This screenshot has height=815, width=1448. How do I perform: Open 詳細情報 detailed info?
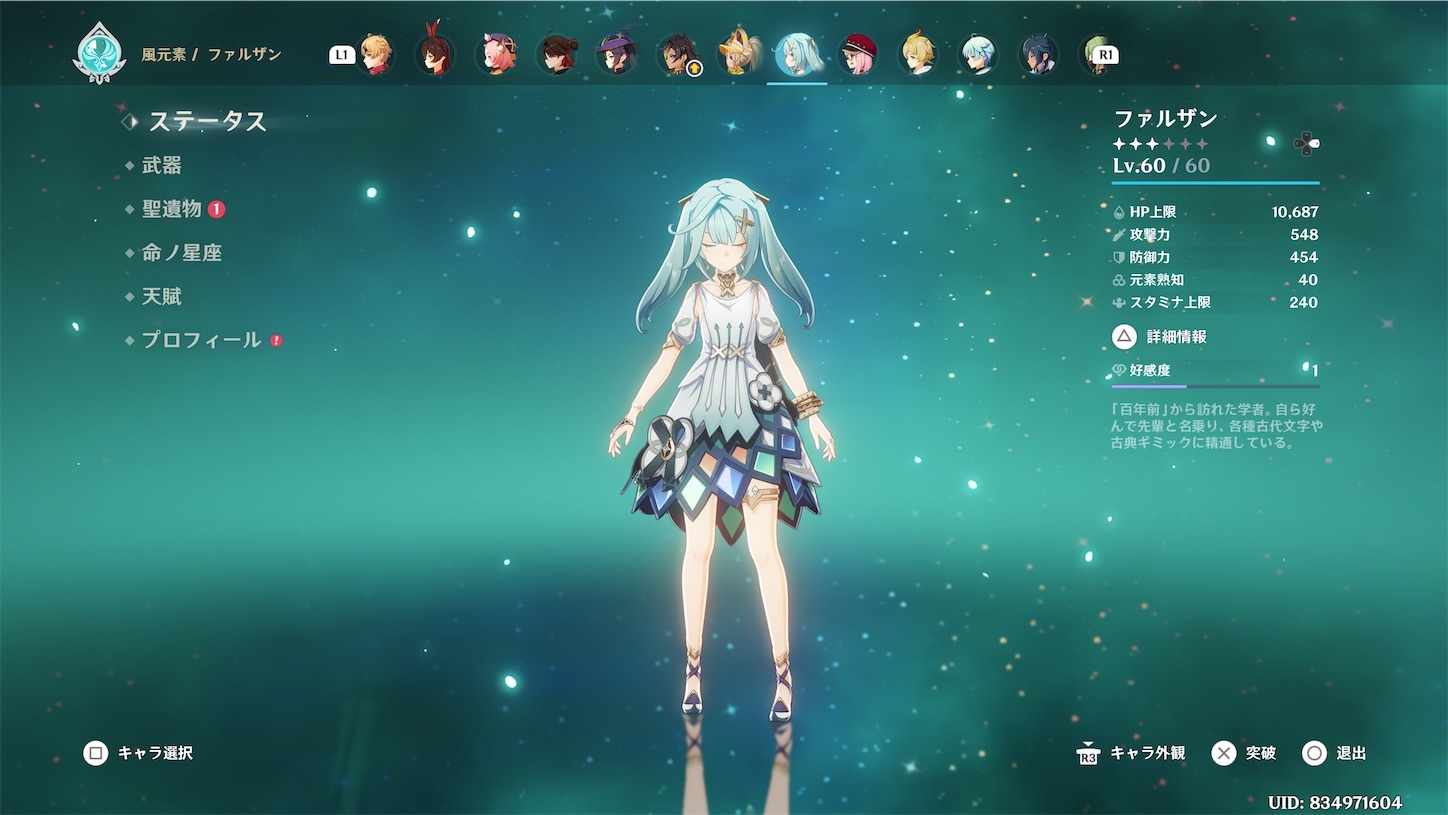point(1159,337)
